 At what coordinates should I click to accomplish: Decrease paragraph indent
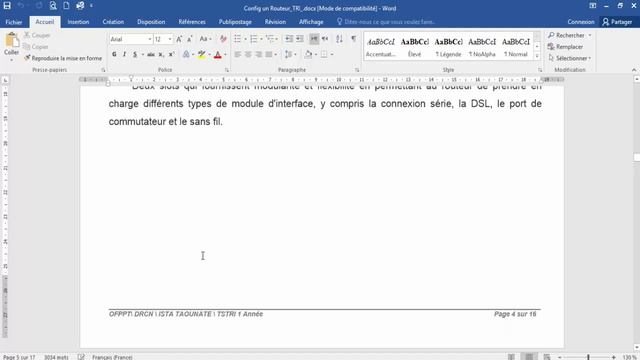tap(289, 39)
